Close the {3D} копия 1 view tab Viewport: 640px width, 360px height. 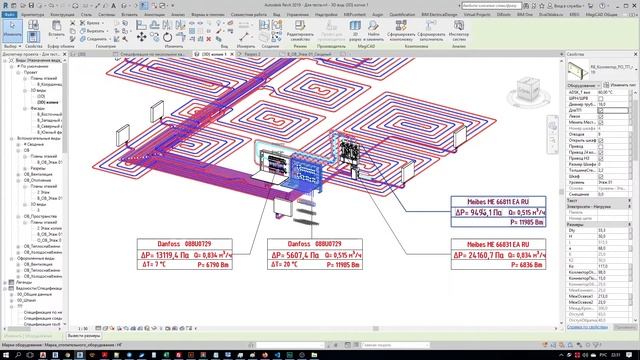point(232,54)
